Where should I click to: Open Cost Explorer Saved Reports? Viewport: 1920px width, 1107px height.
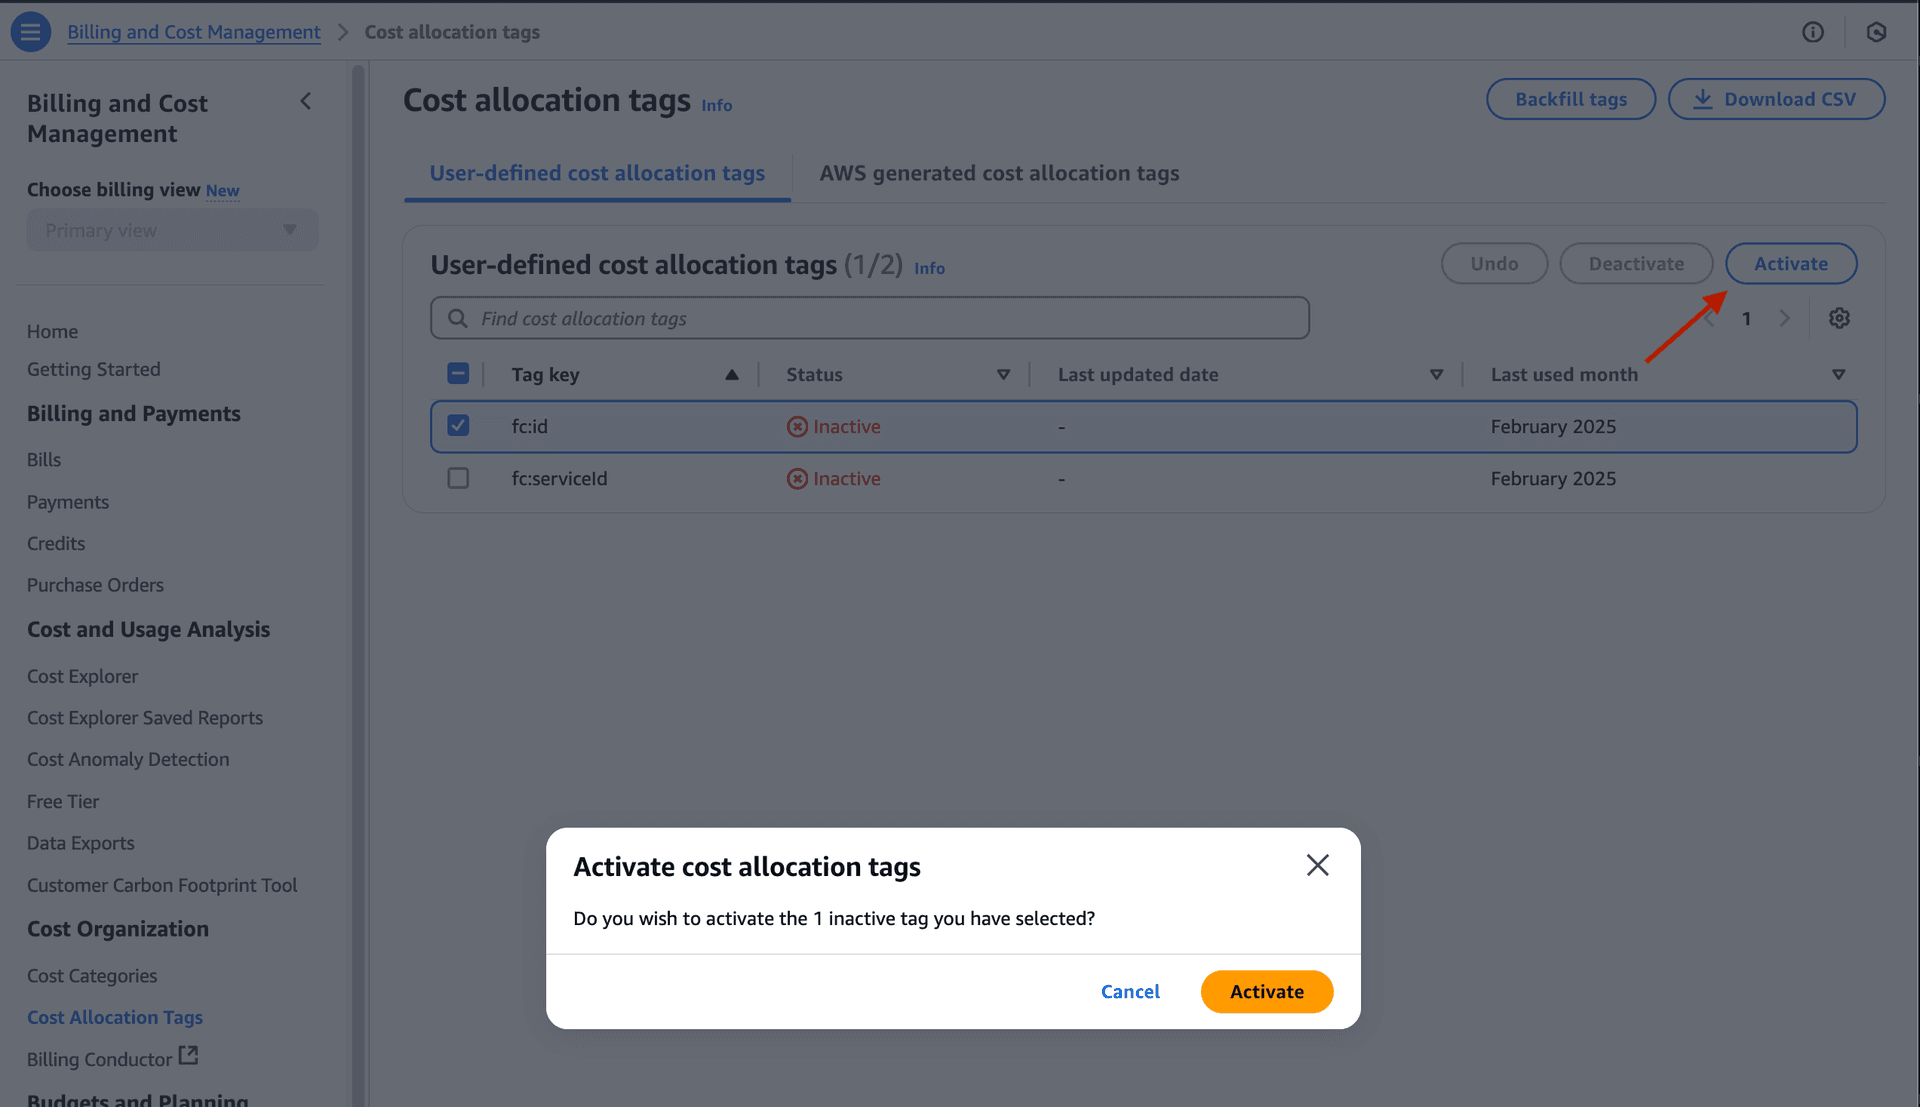tap(145, 718)
